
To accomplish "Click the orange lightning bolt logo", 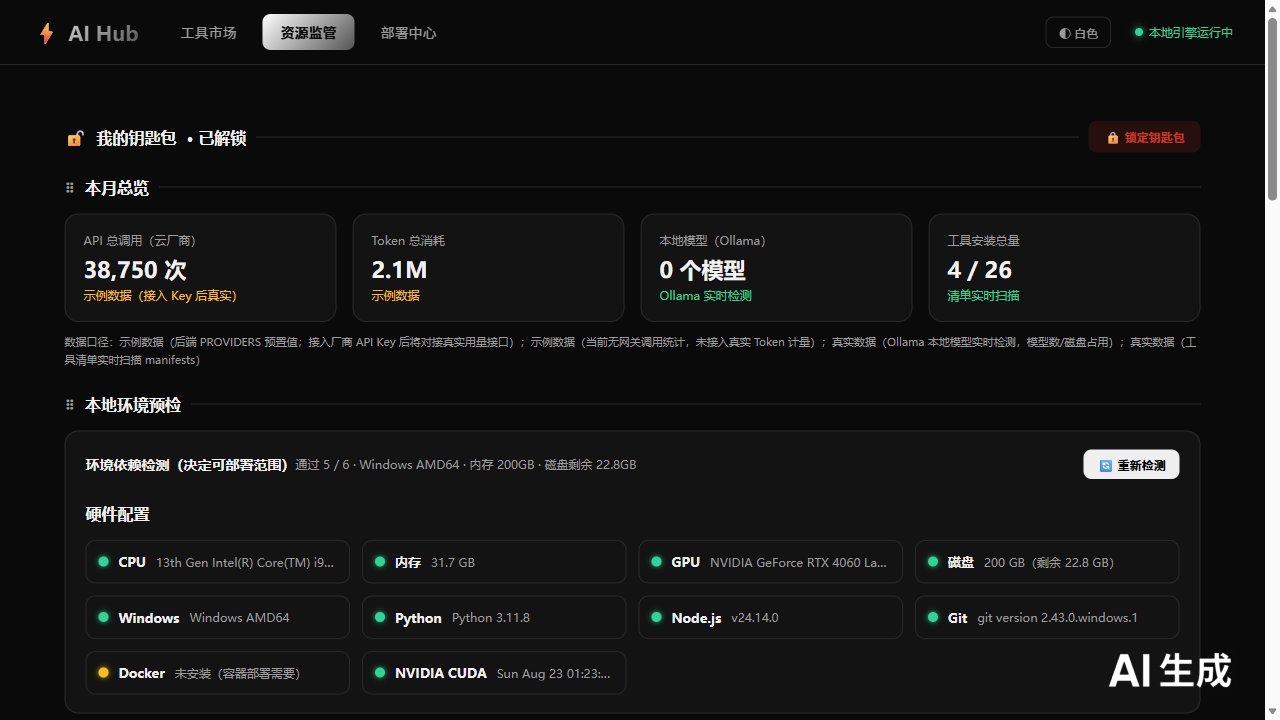I will pos(46,33).
